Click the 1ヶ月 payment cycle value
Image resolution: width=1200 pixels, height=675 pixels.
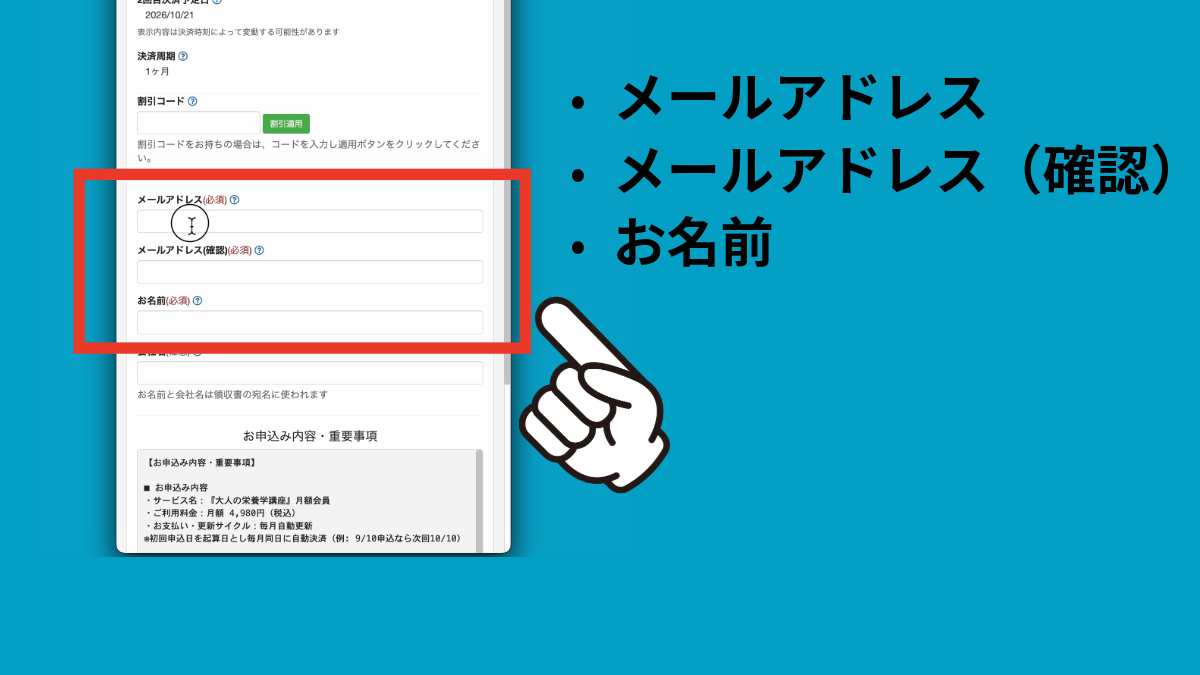[157, 72]
